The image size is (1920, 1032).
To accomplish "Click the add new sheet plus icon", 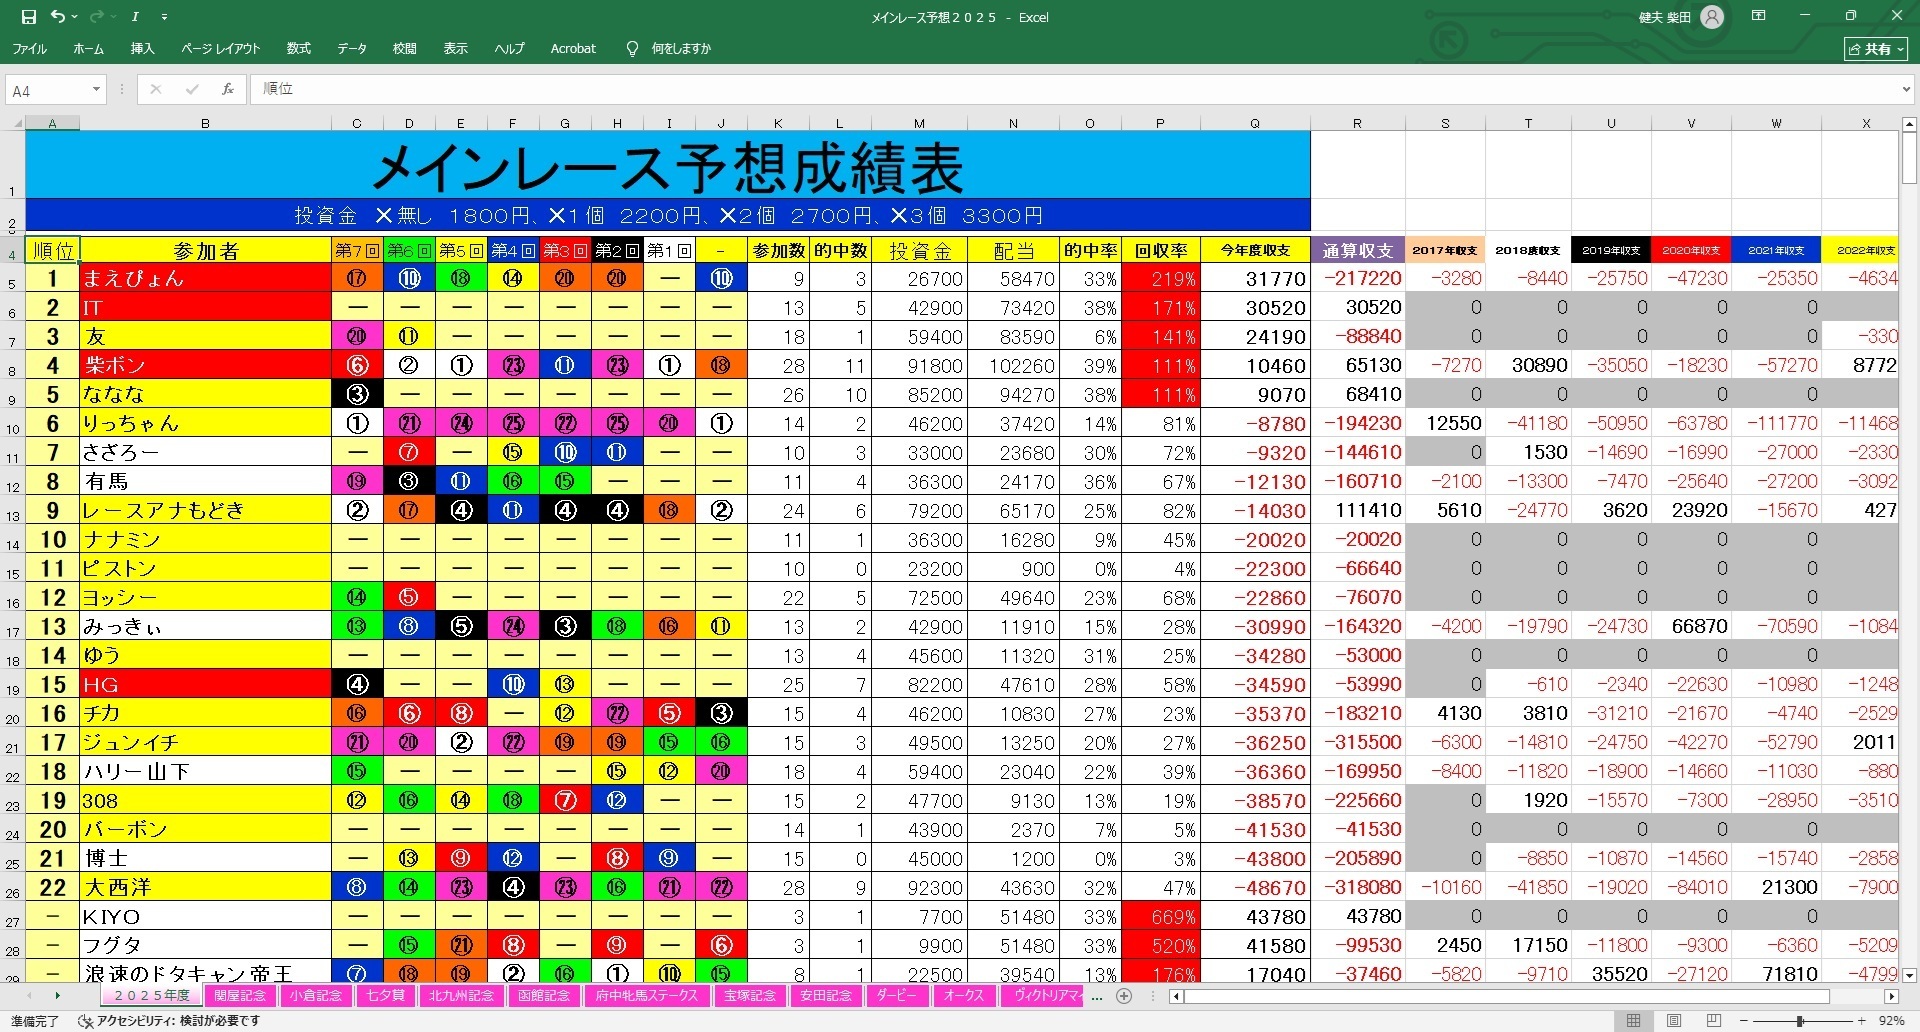I will coord(1124,996).
